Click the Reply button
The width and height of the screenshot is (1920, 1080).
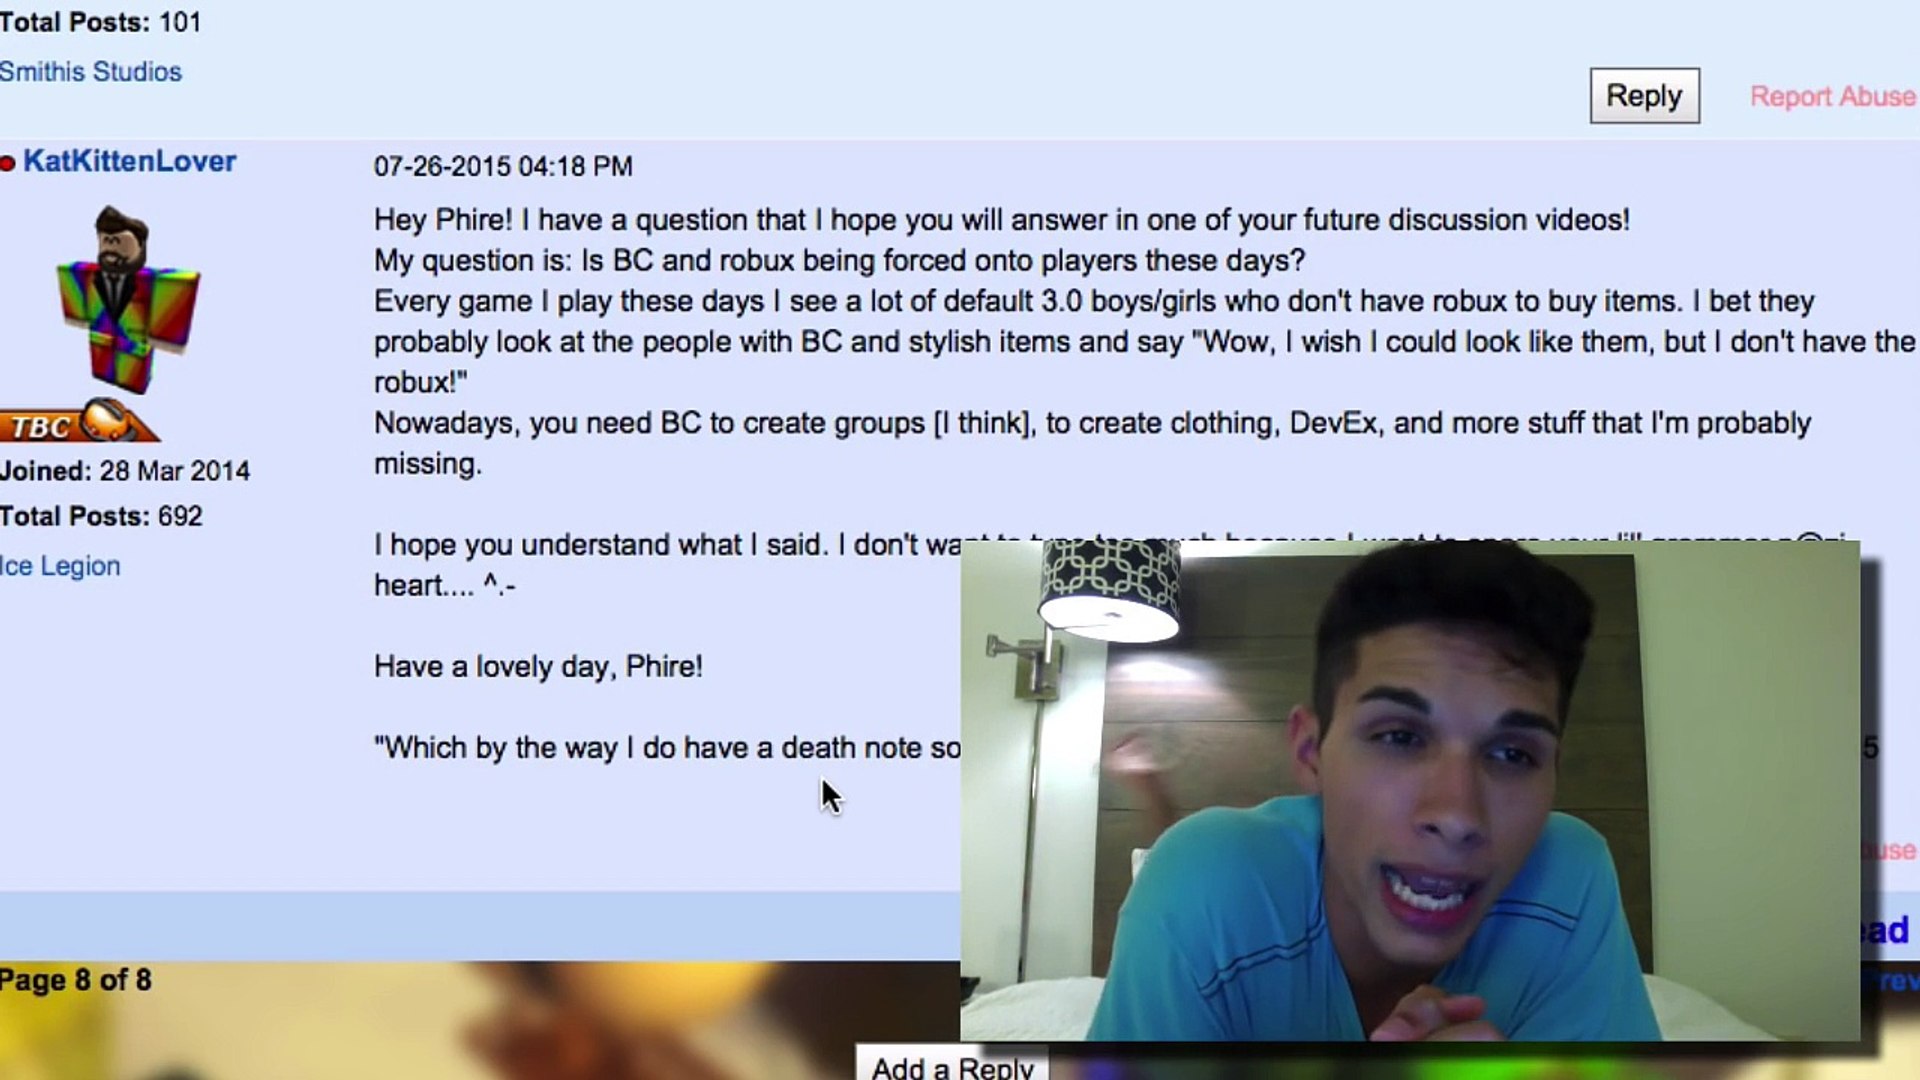(x=1644, y=96)
